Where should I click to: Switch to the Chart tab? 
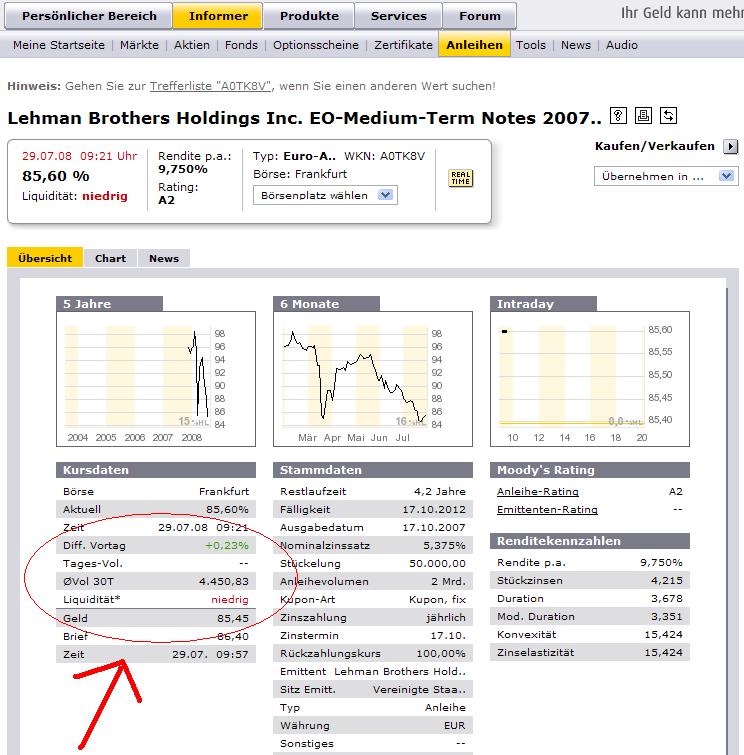(x=110, y=258)
